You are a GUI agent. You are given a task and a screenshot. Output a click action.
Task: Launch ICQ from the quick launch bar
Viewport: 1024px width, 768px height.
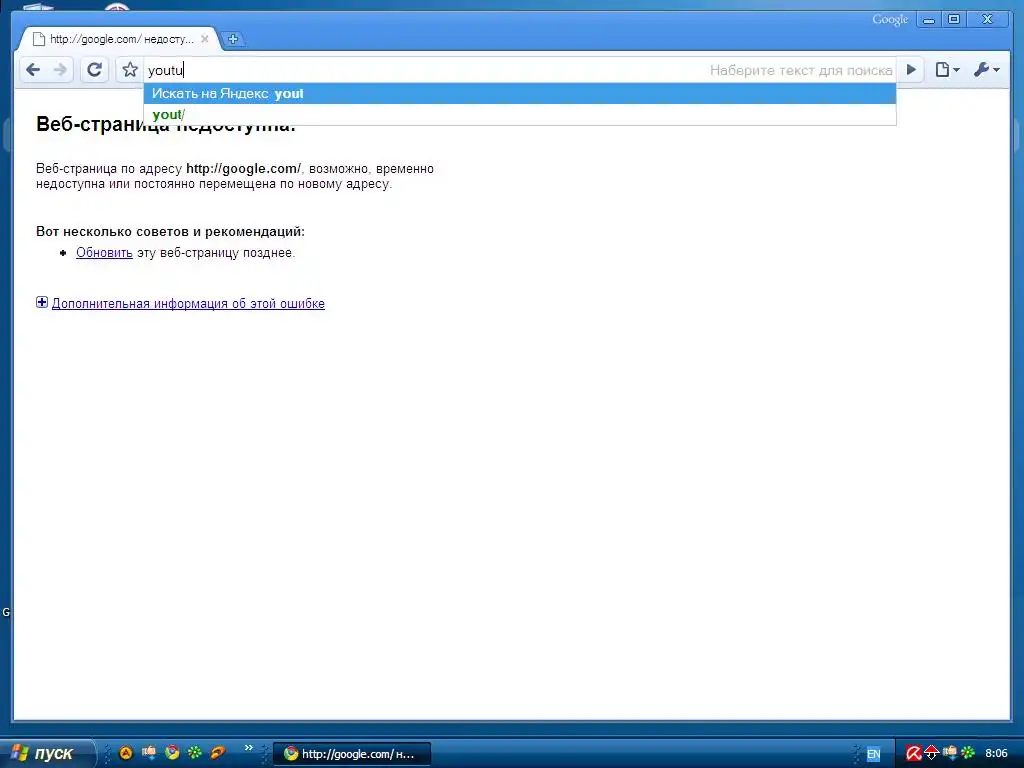[x=195, y=753]
